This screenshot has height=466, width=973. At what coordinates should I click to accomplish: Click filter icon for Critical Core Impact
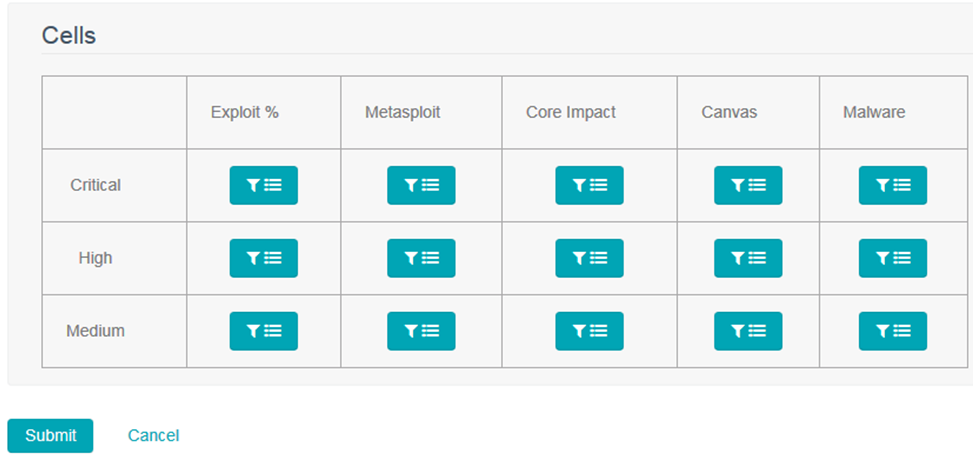point(589,185)
